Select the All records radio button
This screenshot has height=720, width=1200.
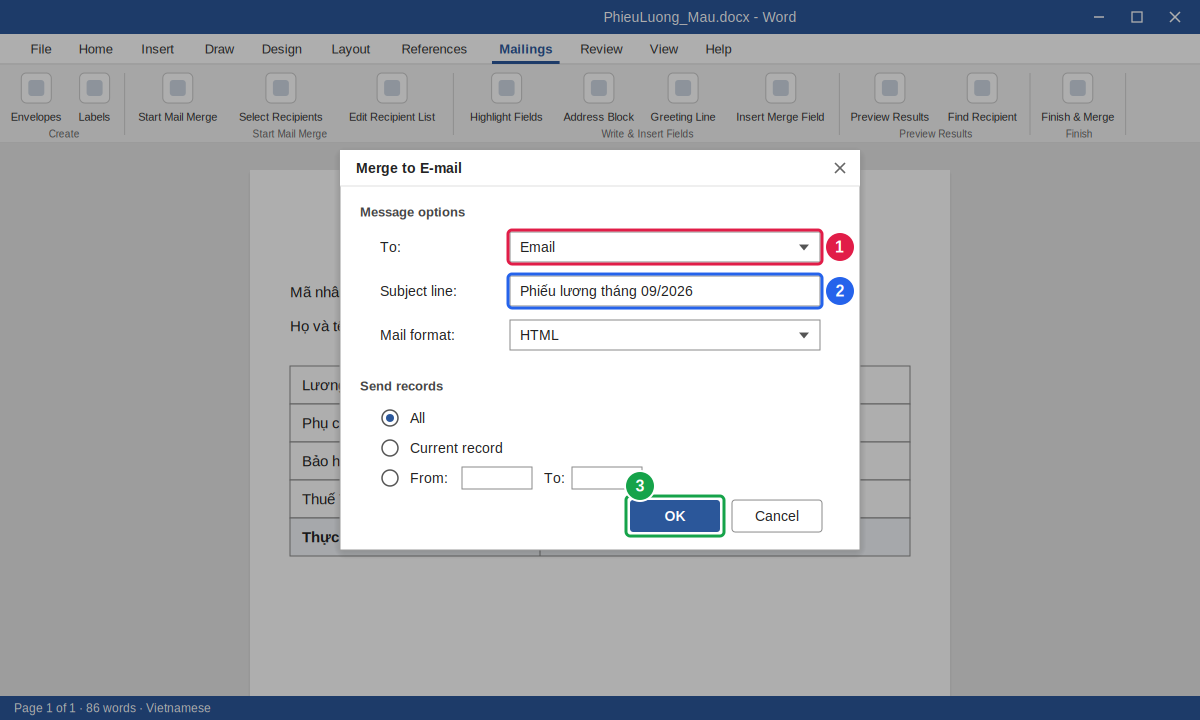coord(390,418)
